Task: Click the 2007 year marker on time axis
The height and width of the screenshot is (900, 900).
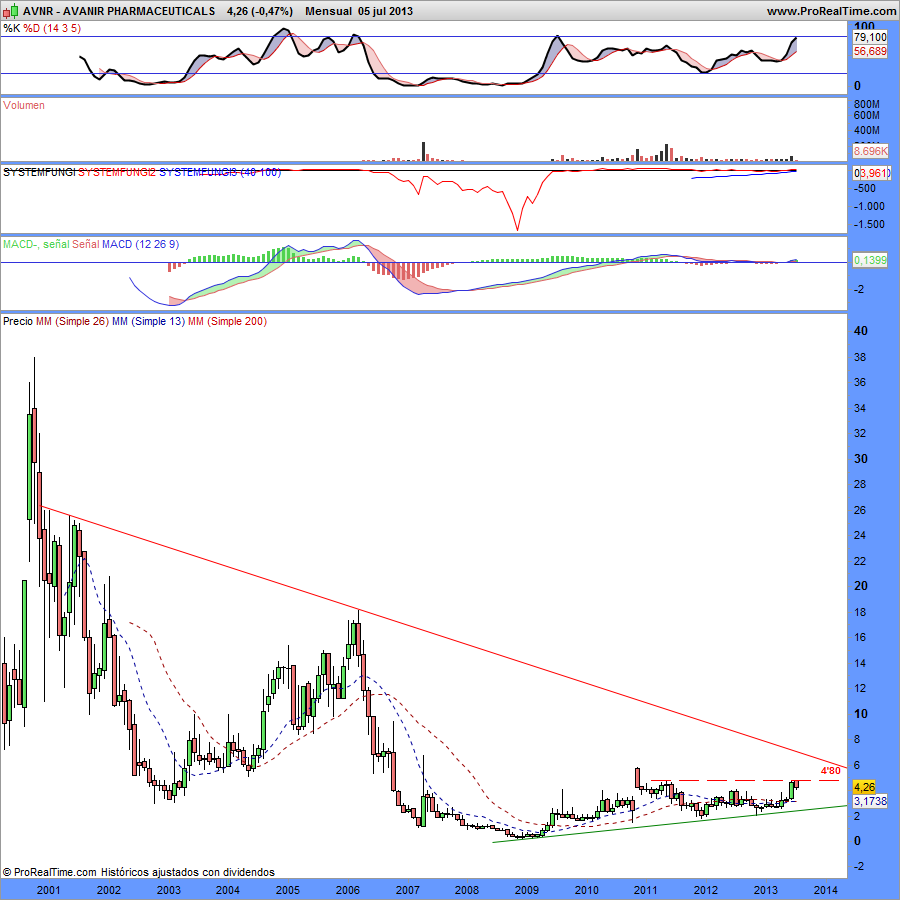Action: pos(408,890)
